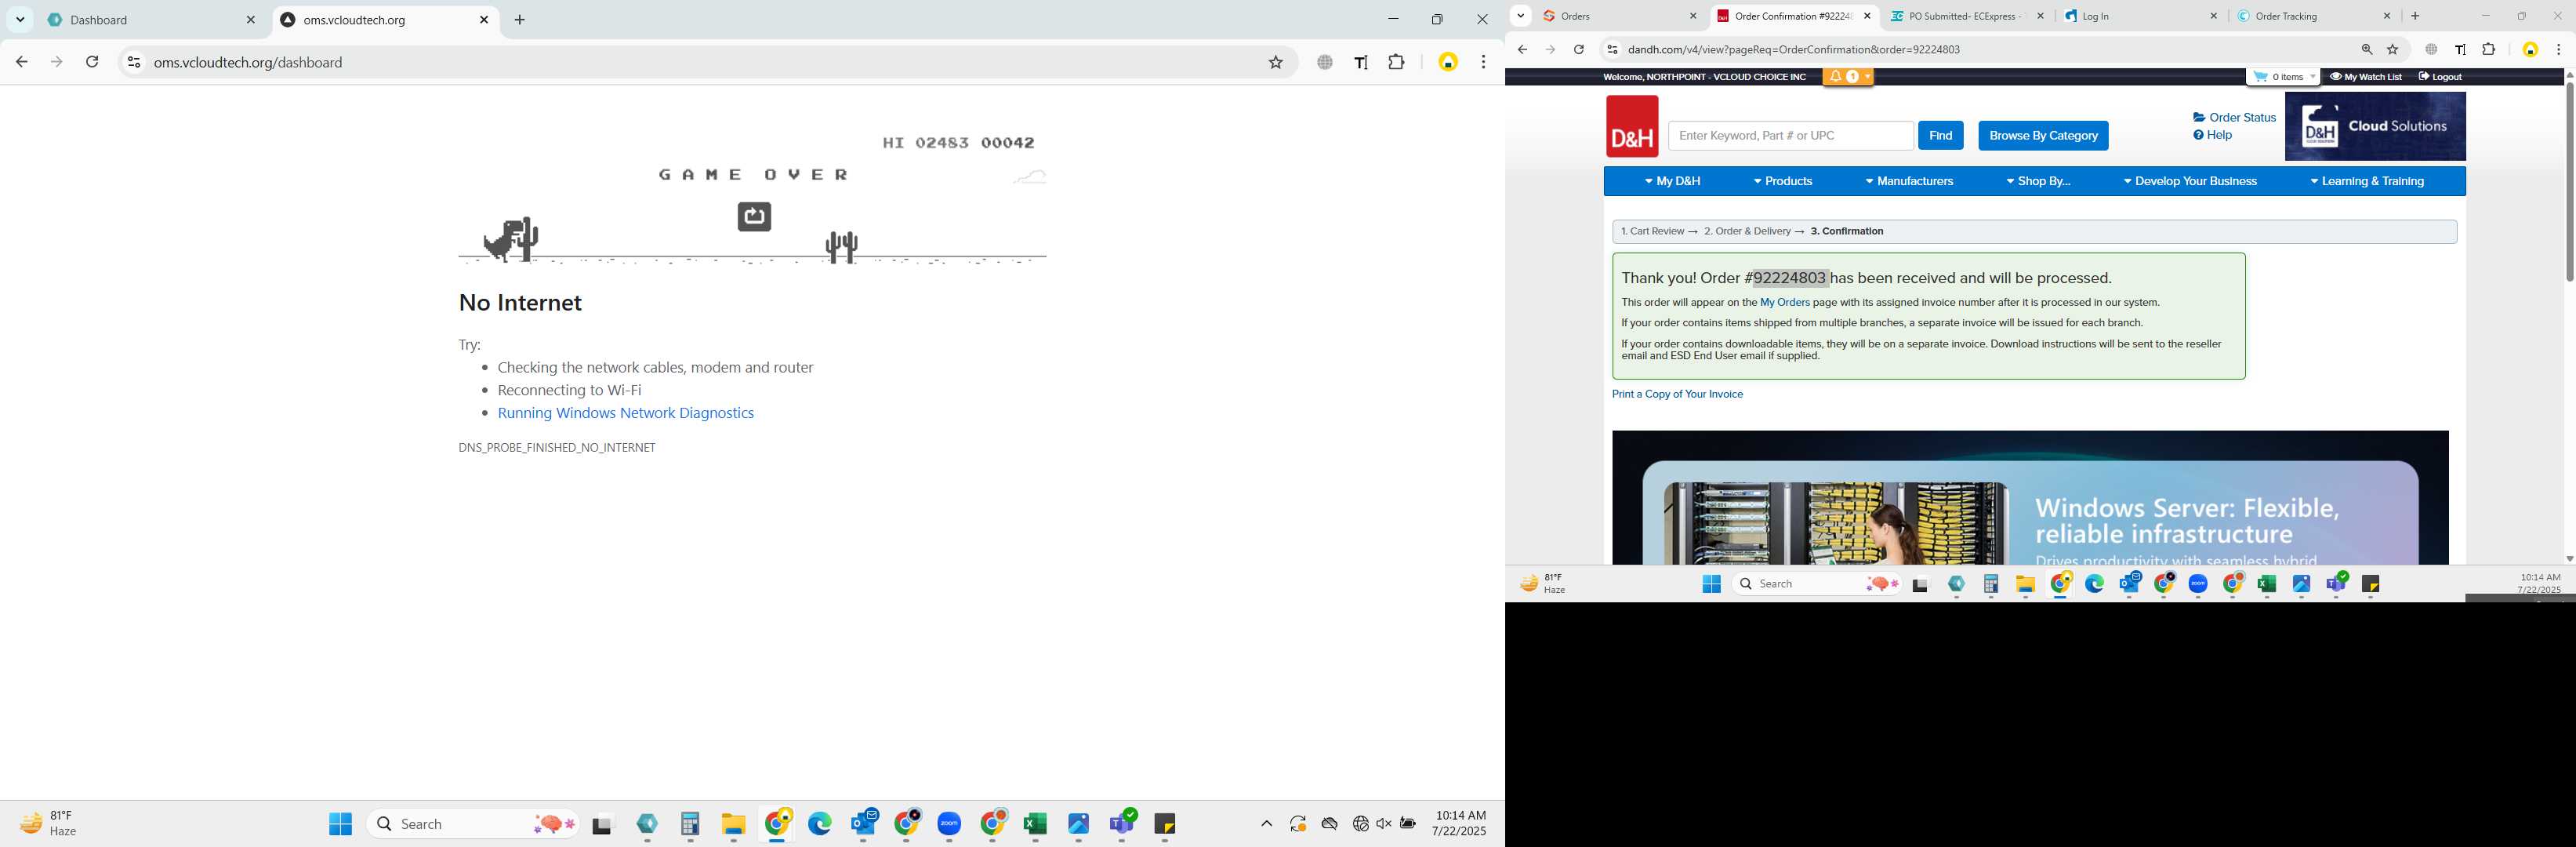Click the Windows Search box on left taskbar
The height and width of the screenshot is (847, 2576).
472,823
